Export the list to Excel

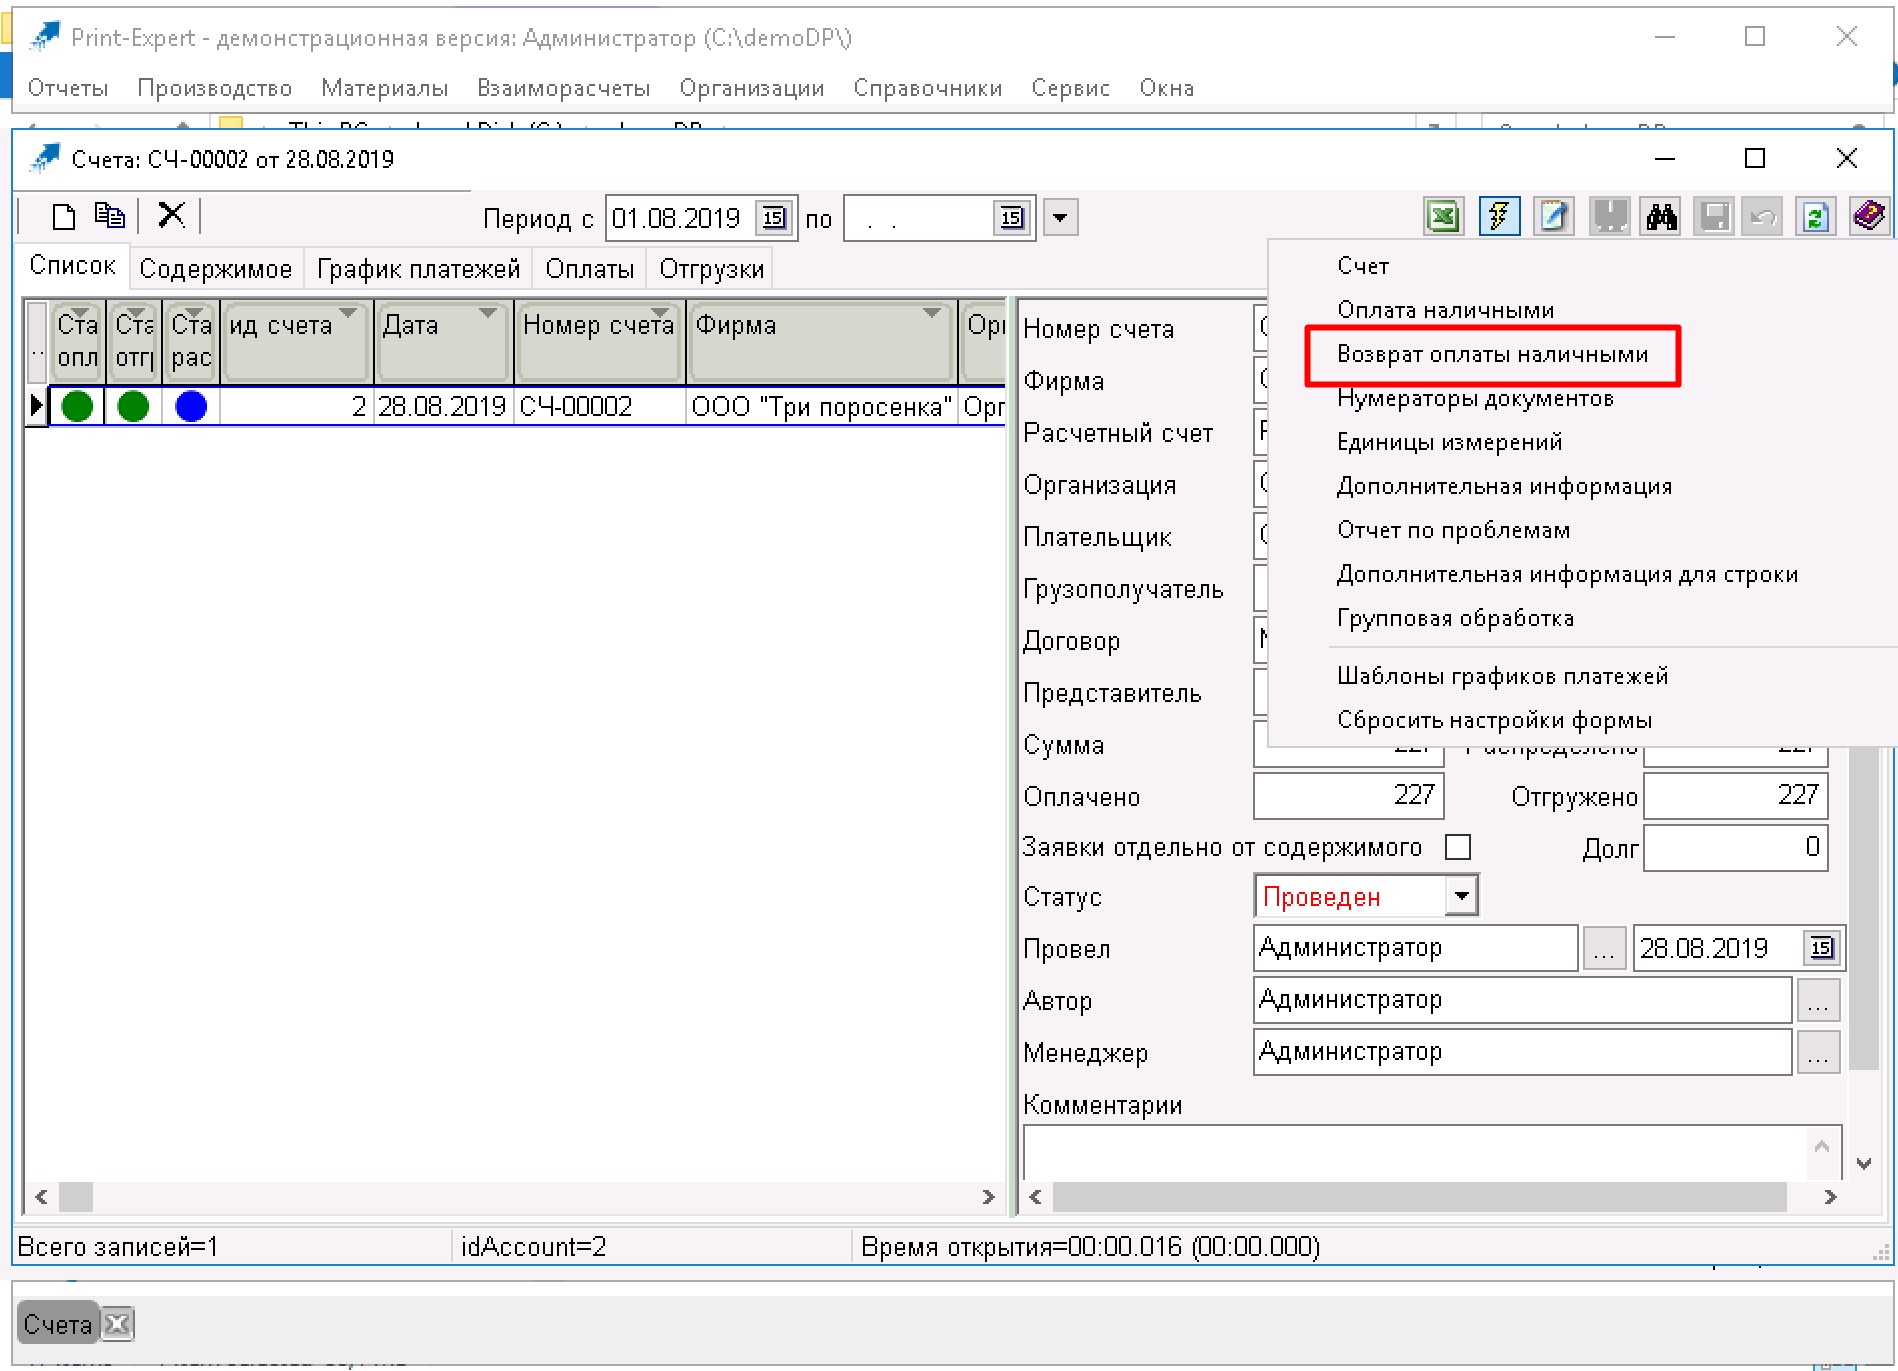(1444, 216)
